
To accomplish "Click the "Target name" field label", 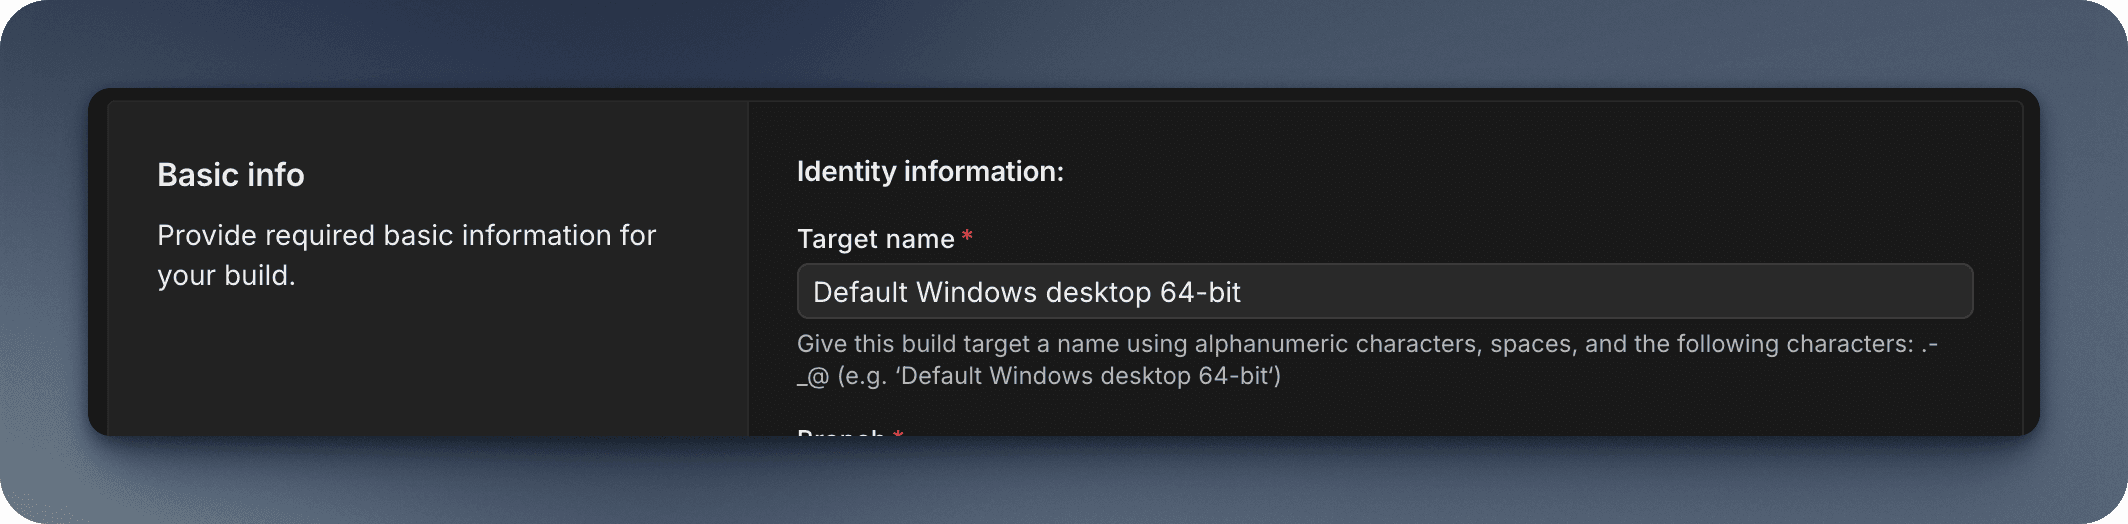I will click(x=875, y=239).
